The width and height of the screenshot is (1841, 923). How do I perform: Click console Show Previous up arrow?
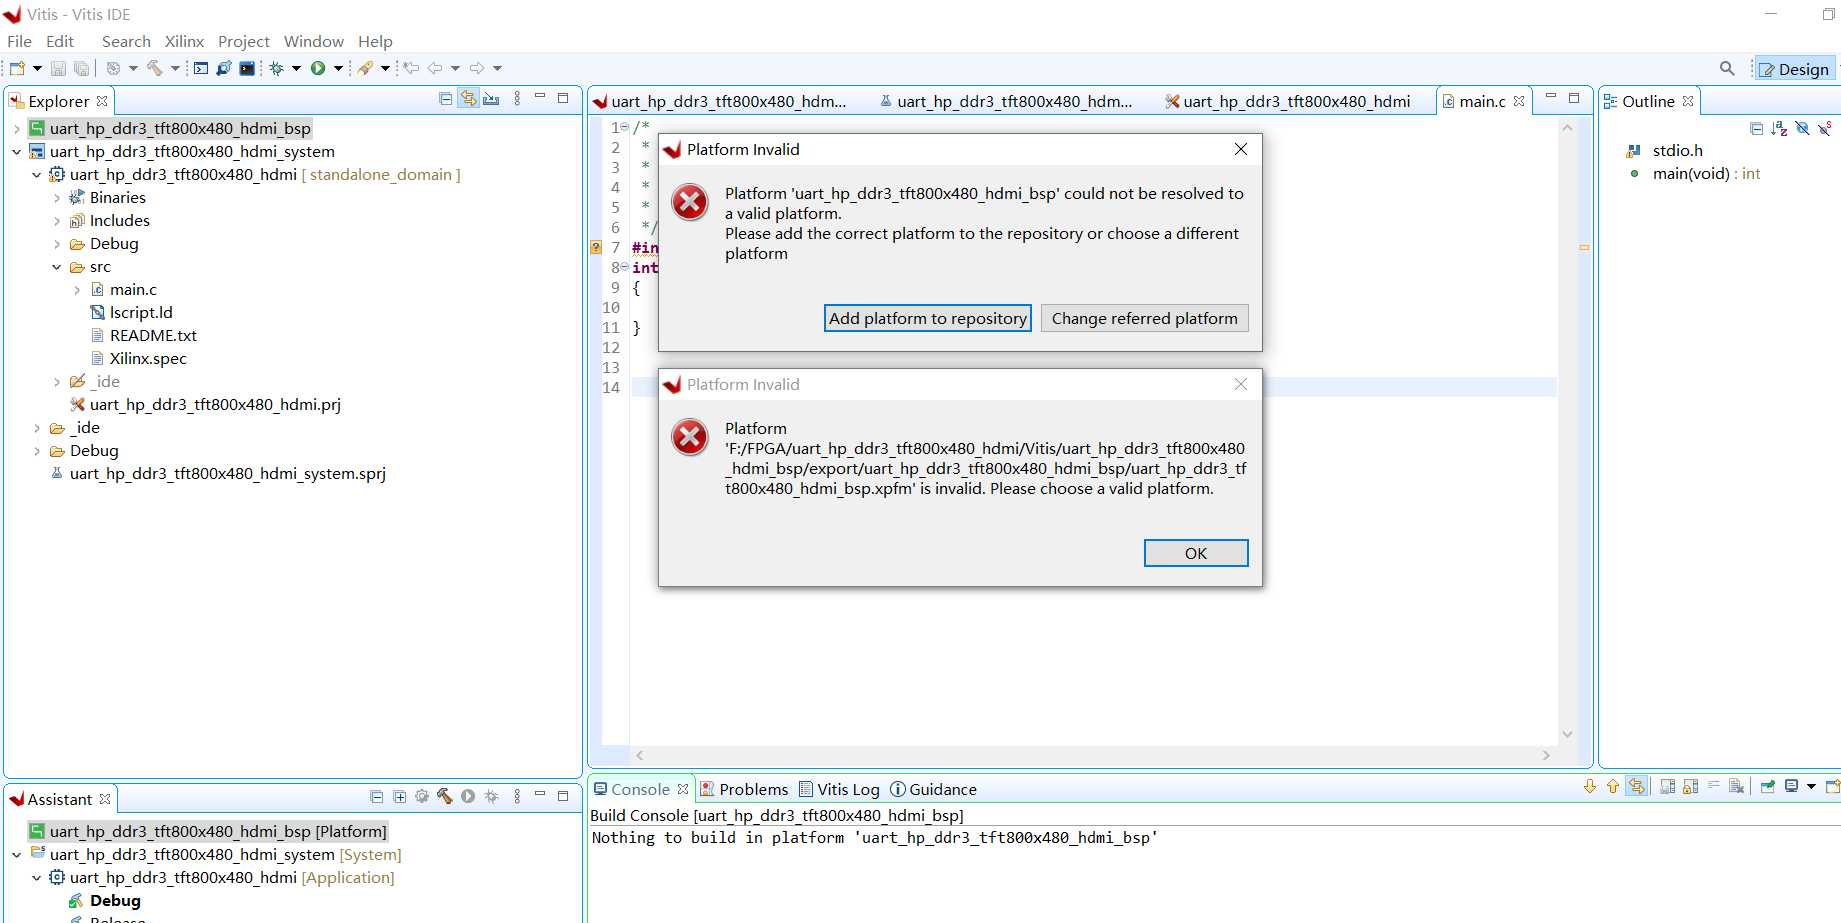[1613, 786]
